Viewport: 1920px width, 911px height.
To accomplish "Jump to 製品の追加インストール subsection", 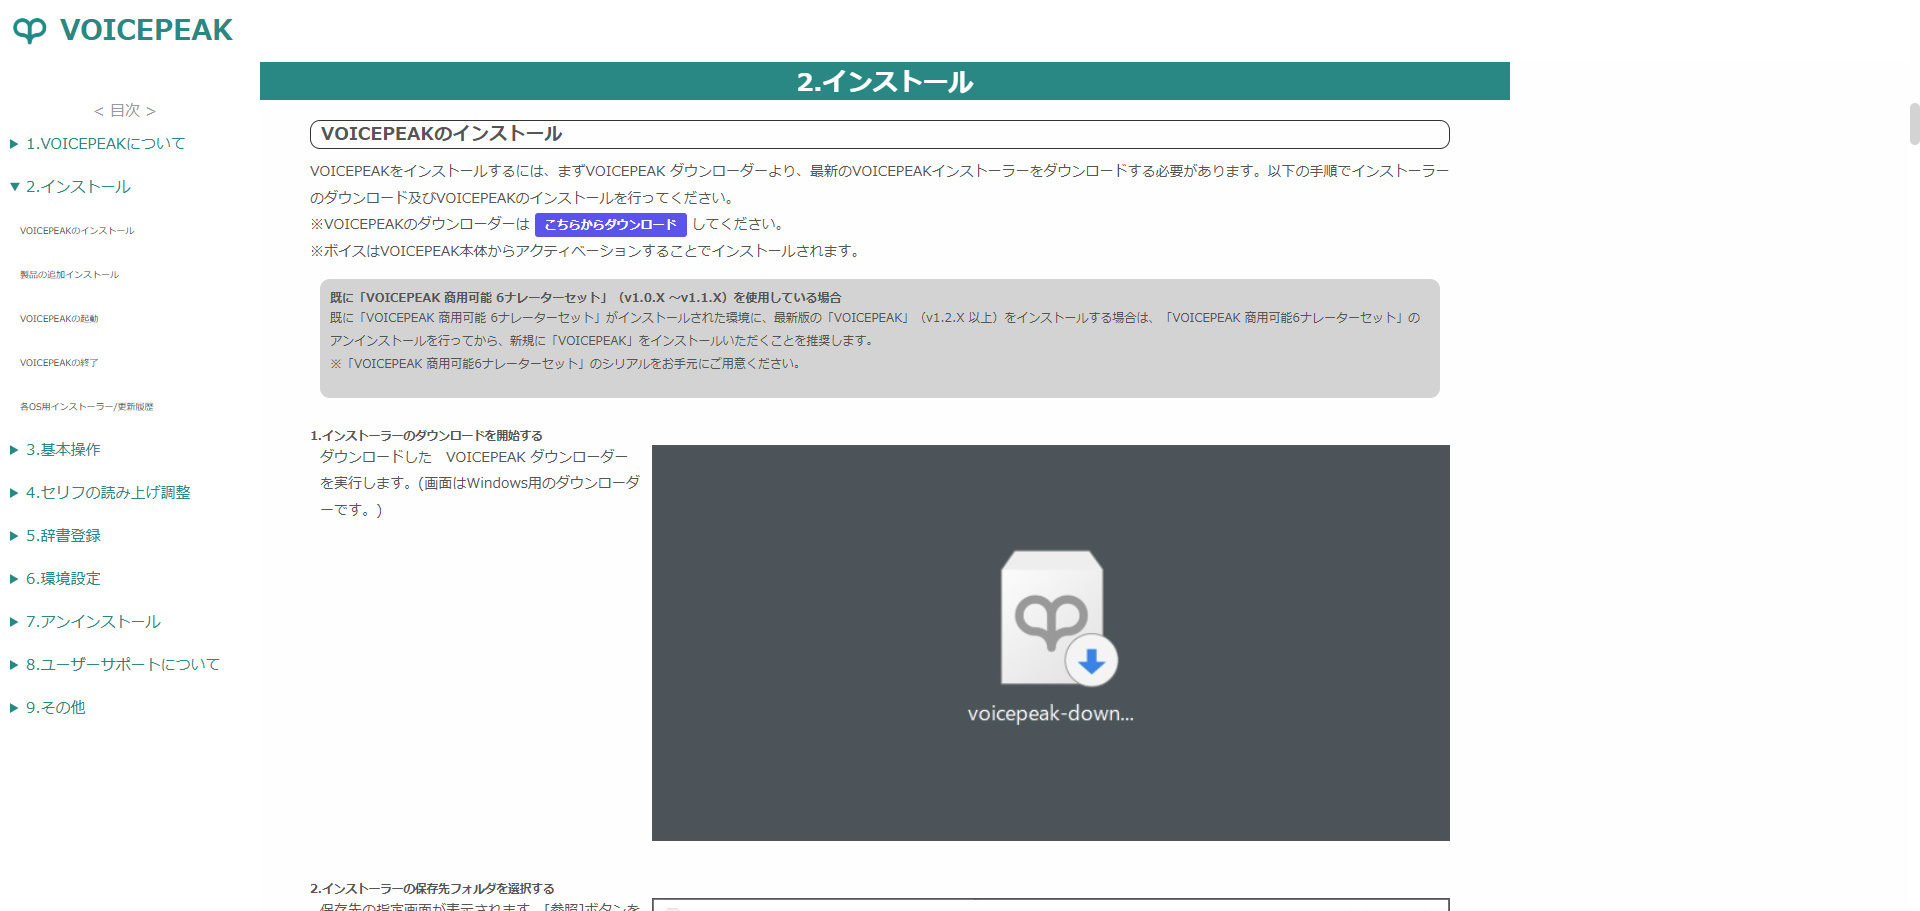I will pos(69,275).
